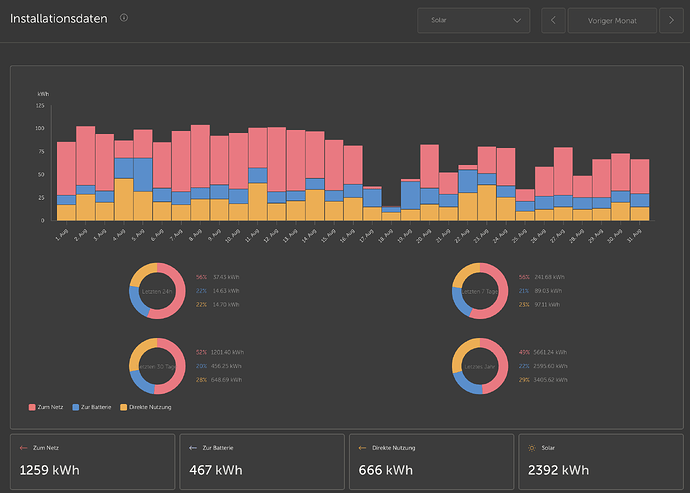Click the info icon beside Installationsdaten
Screen dimensions: 690x493
pyautogui.click(x=124, y=18)
